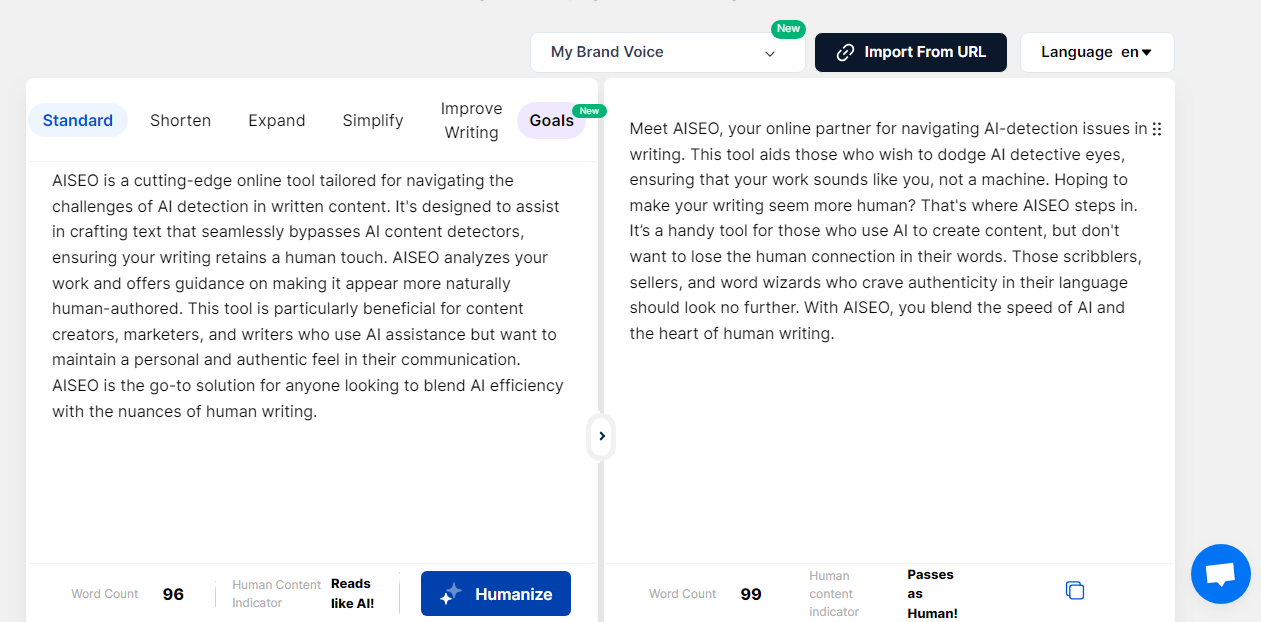This screenshot has height=622, width=1261.
Task: Click the input word count value 96
Action: (x=173, y=594)
